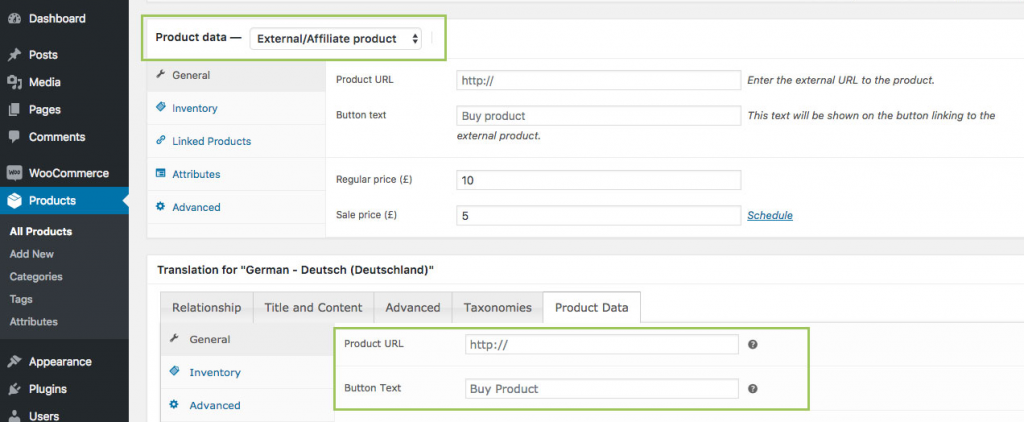The image size is (1024, 422).
Task: Click help icon beside translation Button Text
Action: 752,389
